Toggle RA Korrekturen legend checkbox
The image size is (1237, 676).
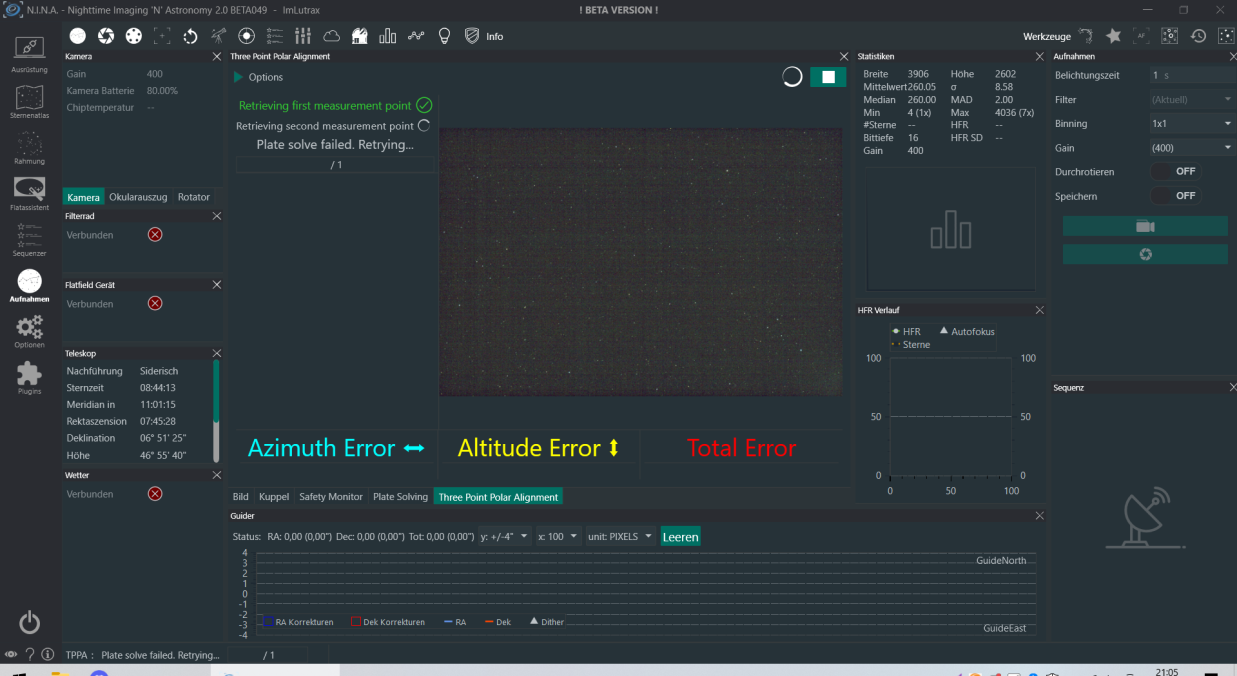pos(267,621)
